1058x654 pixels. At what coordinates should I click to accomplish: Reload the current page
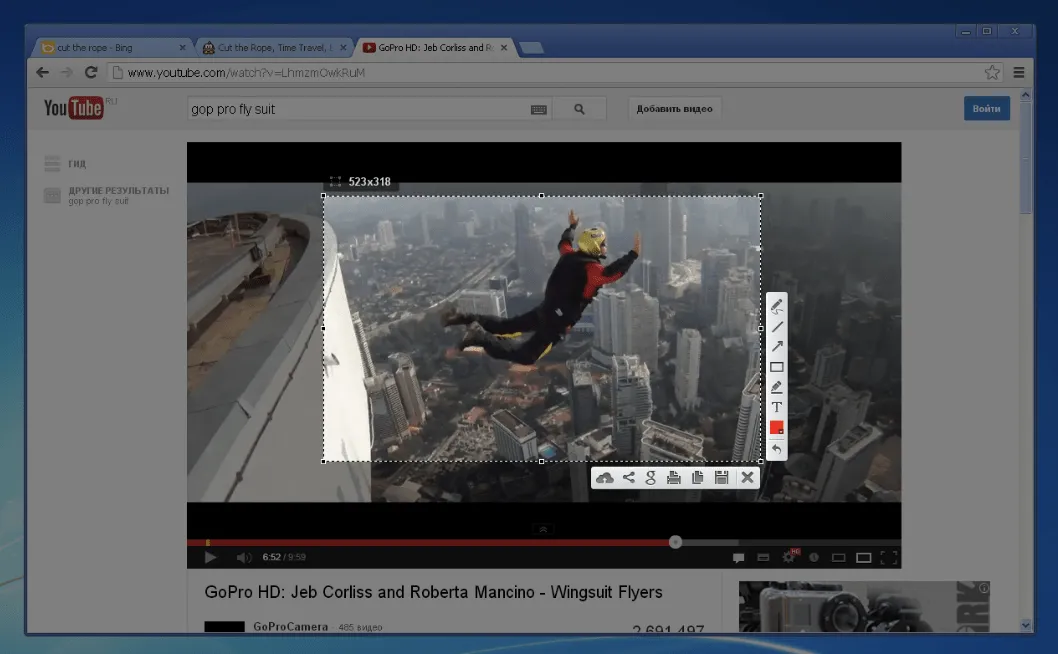click(x=91, y=72)
